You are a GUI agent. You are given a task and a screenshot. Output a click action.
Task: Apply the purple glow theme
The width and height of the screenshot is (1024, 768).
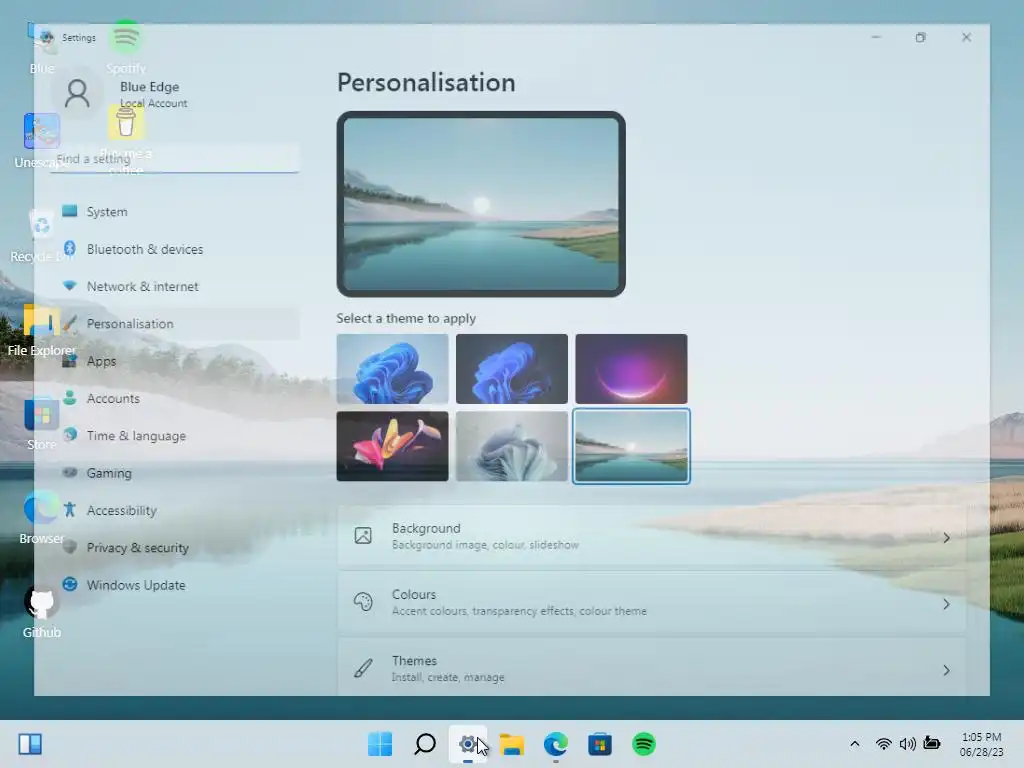[631, 369]
